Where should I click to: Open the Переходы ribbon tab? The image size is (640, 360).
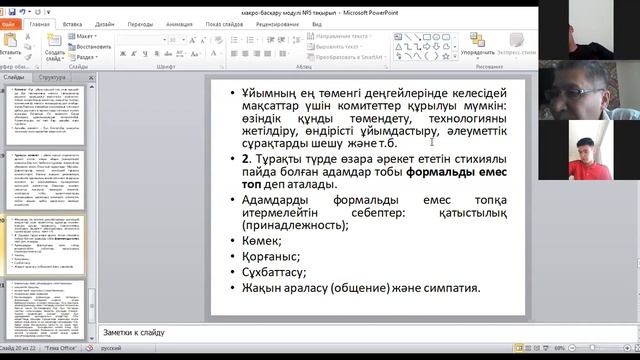point(140,24)
